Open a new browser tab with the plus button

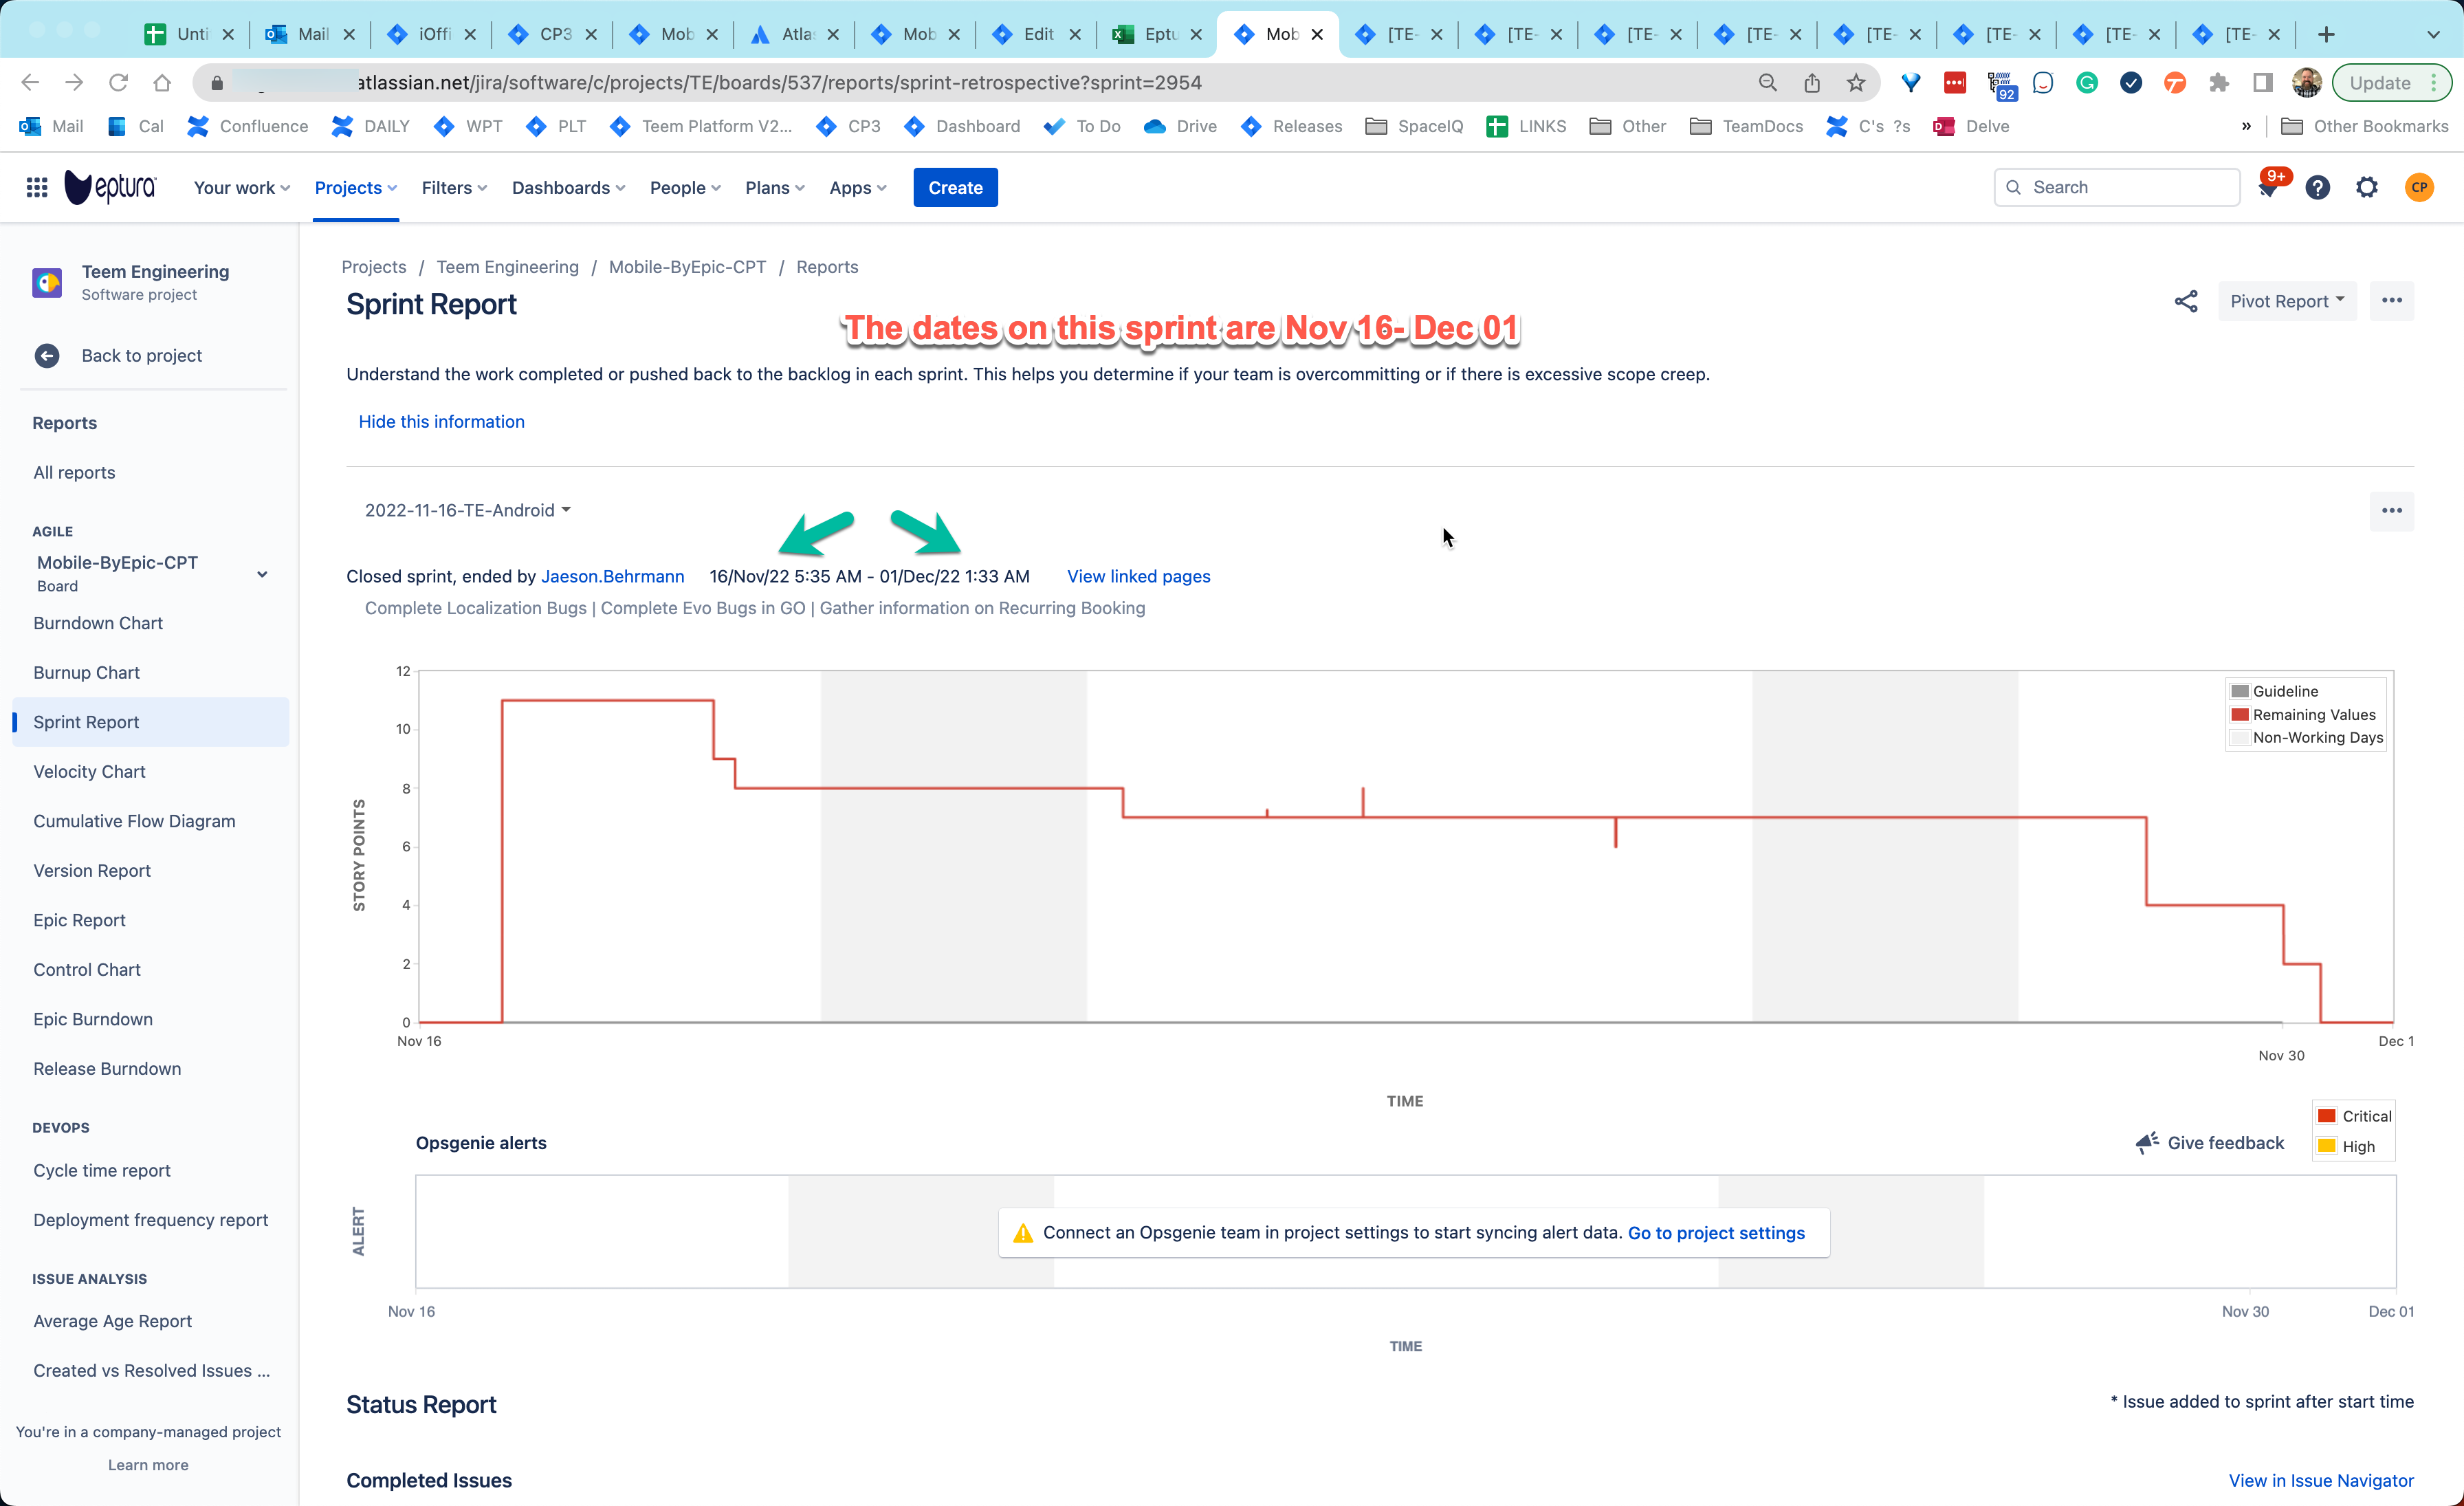tap(2327, 34)
